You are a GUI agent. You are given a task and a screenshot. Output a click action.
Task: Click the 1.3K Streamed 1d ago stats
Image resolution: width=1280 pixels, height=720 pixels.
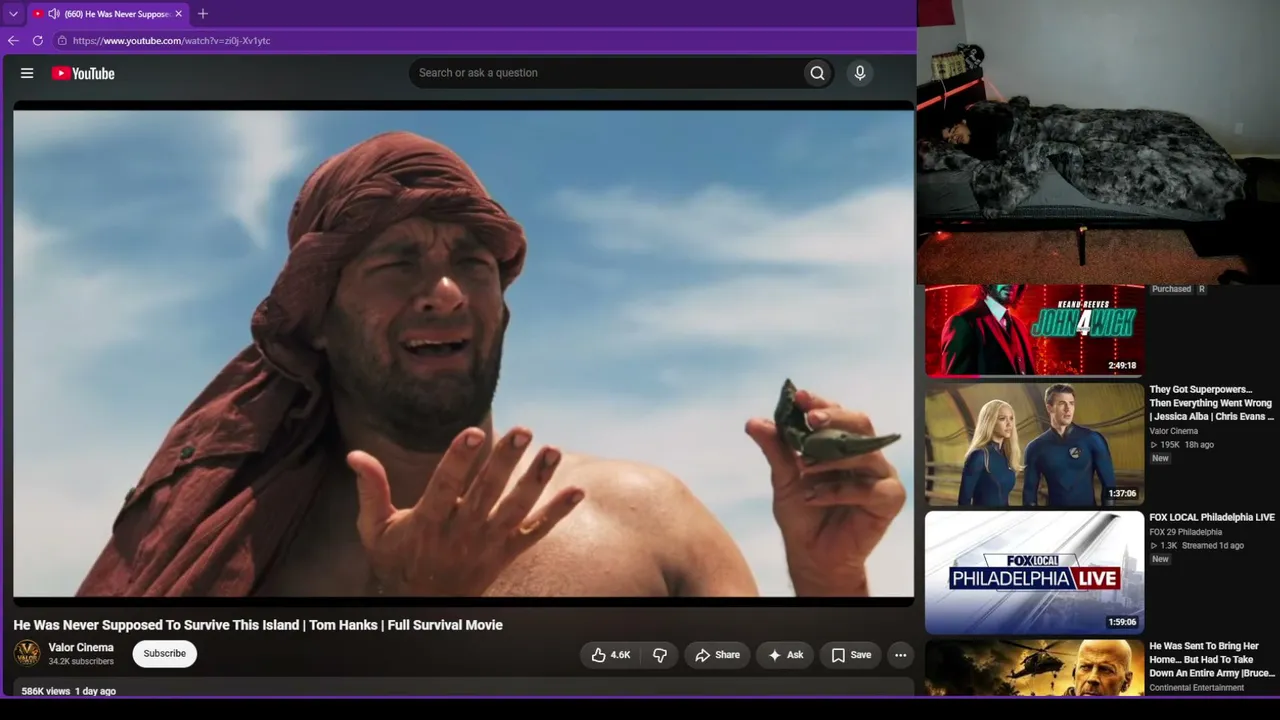1197,546
